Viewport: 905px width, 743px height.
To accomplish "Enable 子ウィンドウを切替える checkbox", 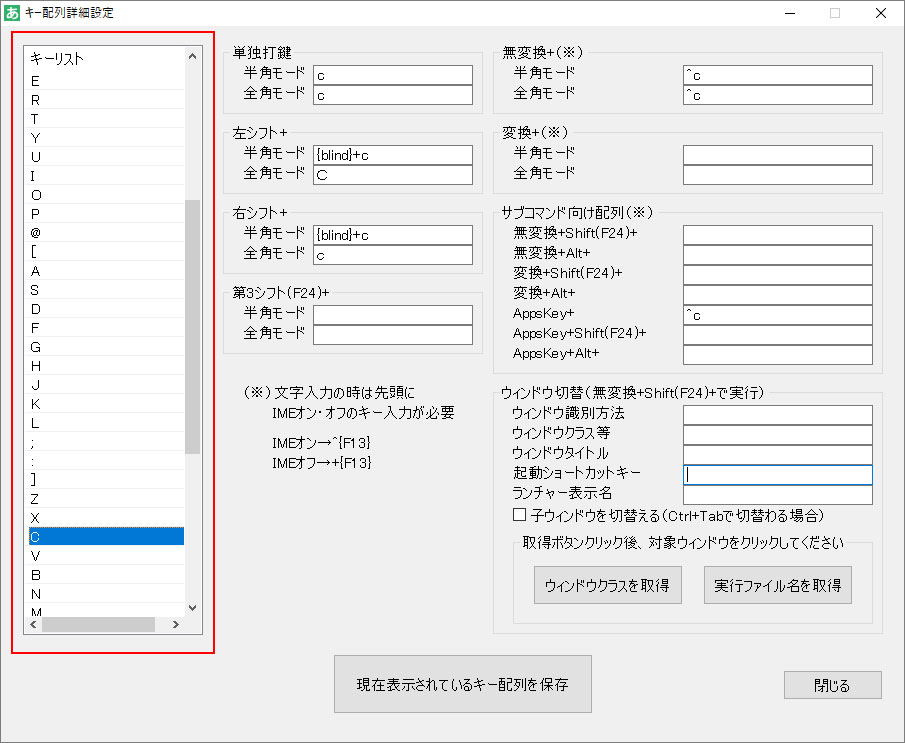I will [518, 514].
